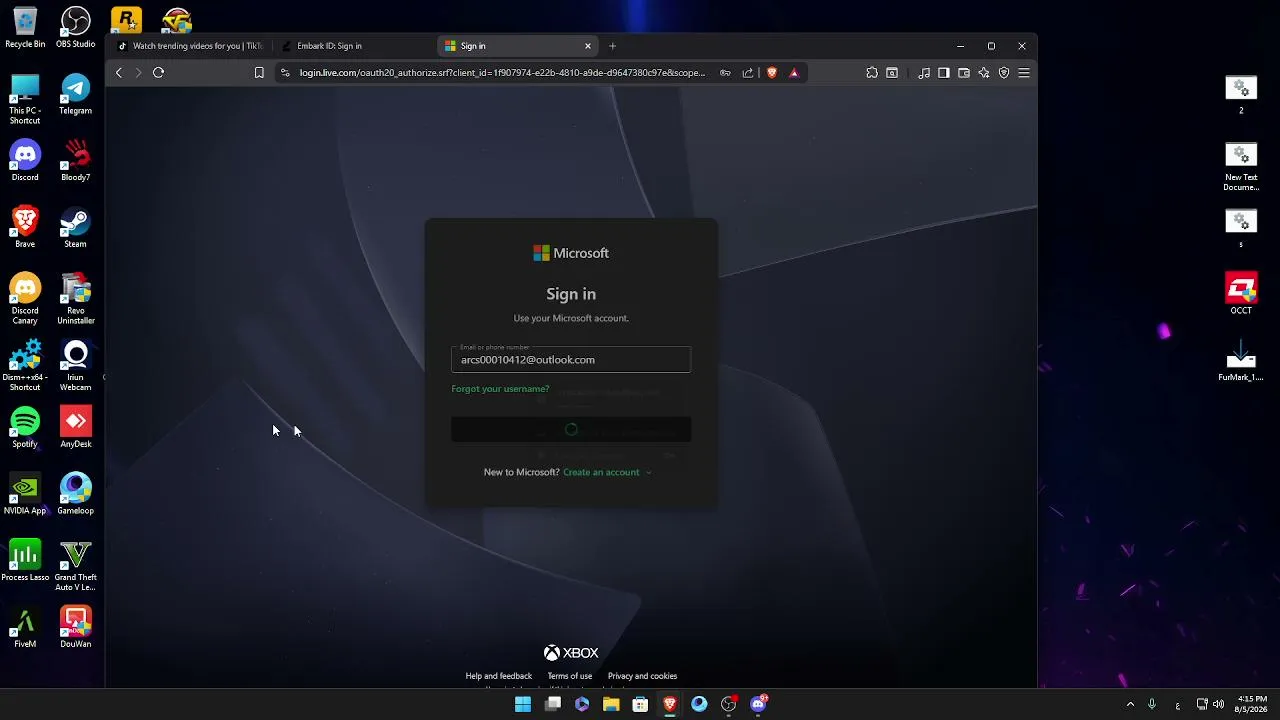Open the Windows Start menu
Screen dimensions: 1280x720
(523, 704)
